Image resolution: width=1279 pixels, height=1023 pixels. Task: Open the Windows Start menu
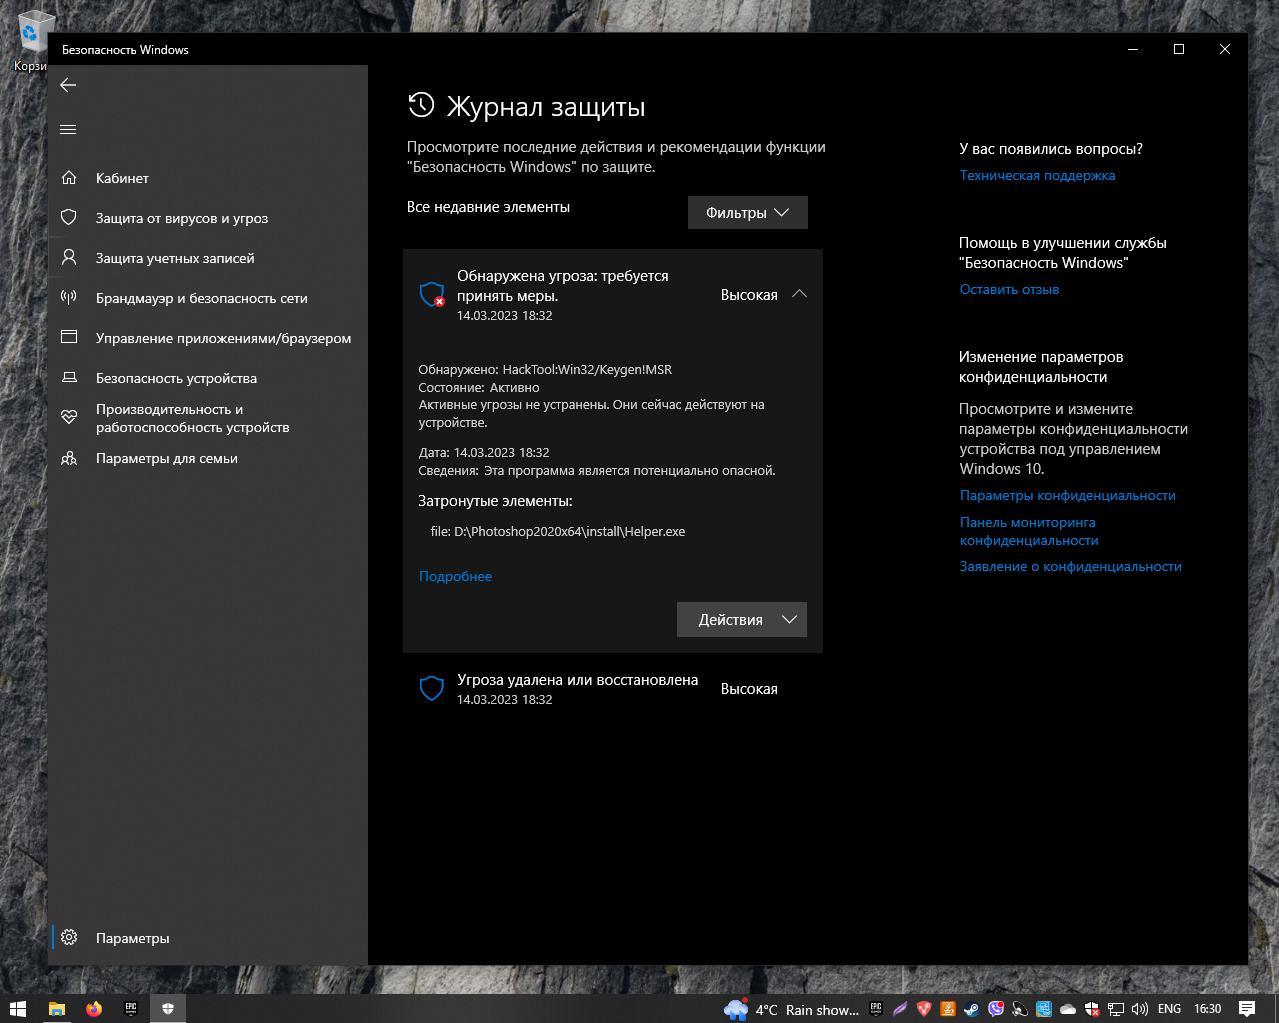point(17,1008)
